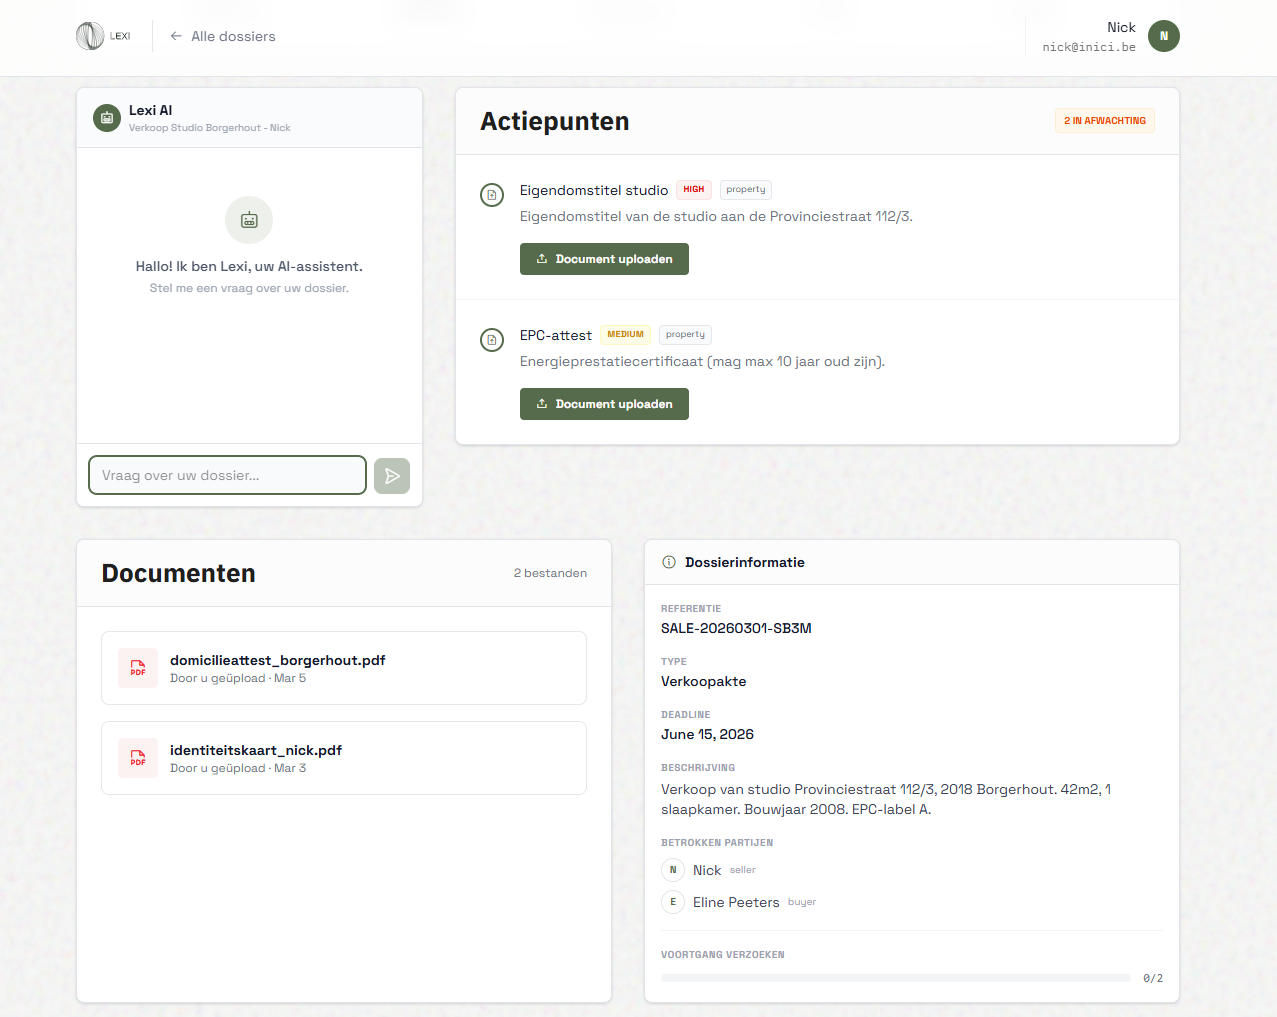1277x1017 pixels.
Task: Upload document for EPC-attest
Action: pos(604,404)
